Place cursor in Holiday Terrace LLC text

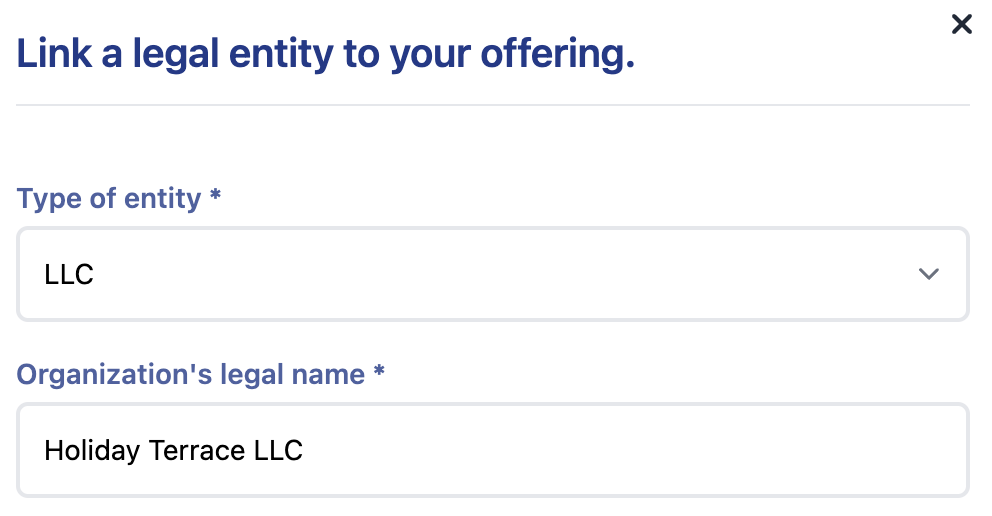coord(173,451)
